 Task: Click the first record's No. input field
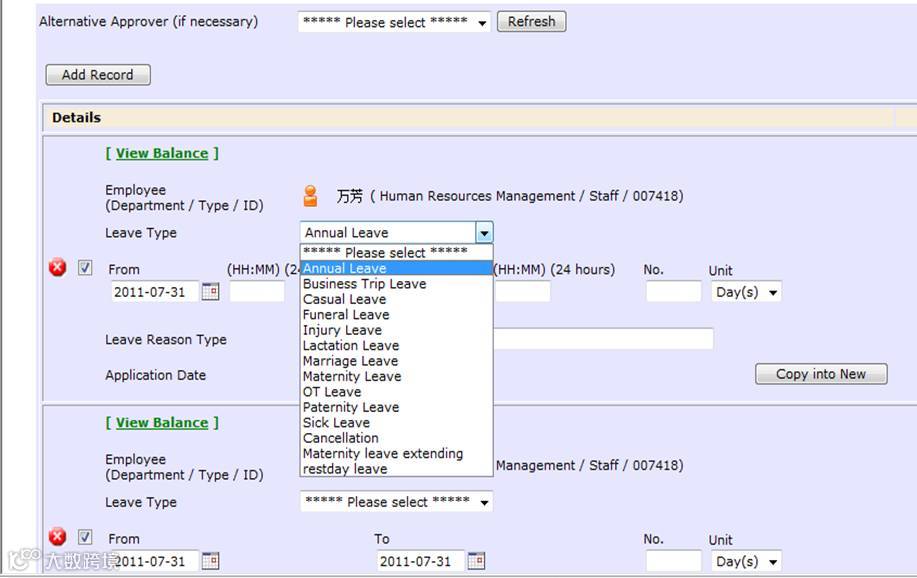pyautogui.click(x=673, y=292)
